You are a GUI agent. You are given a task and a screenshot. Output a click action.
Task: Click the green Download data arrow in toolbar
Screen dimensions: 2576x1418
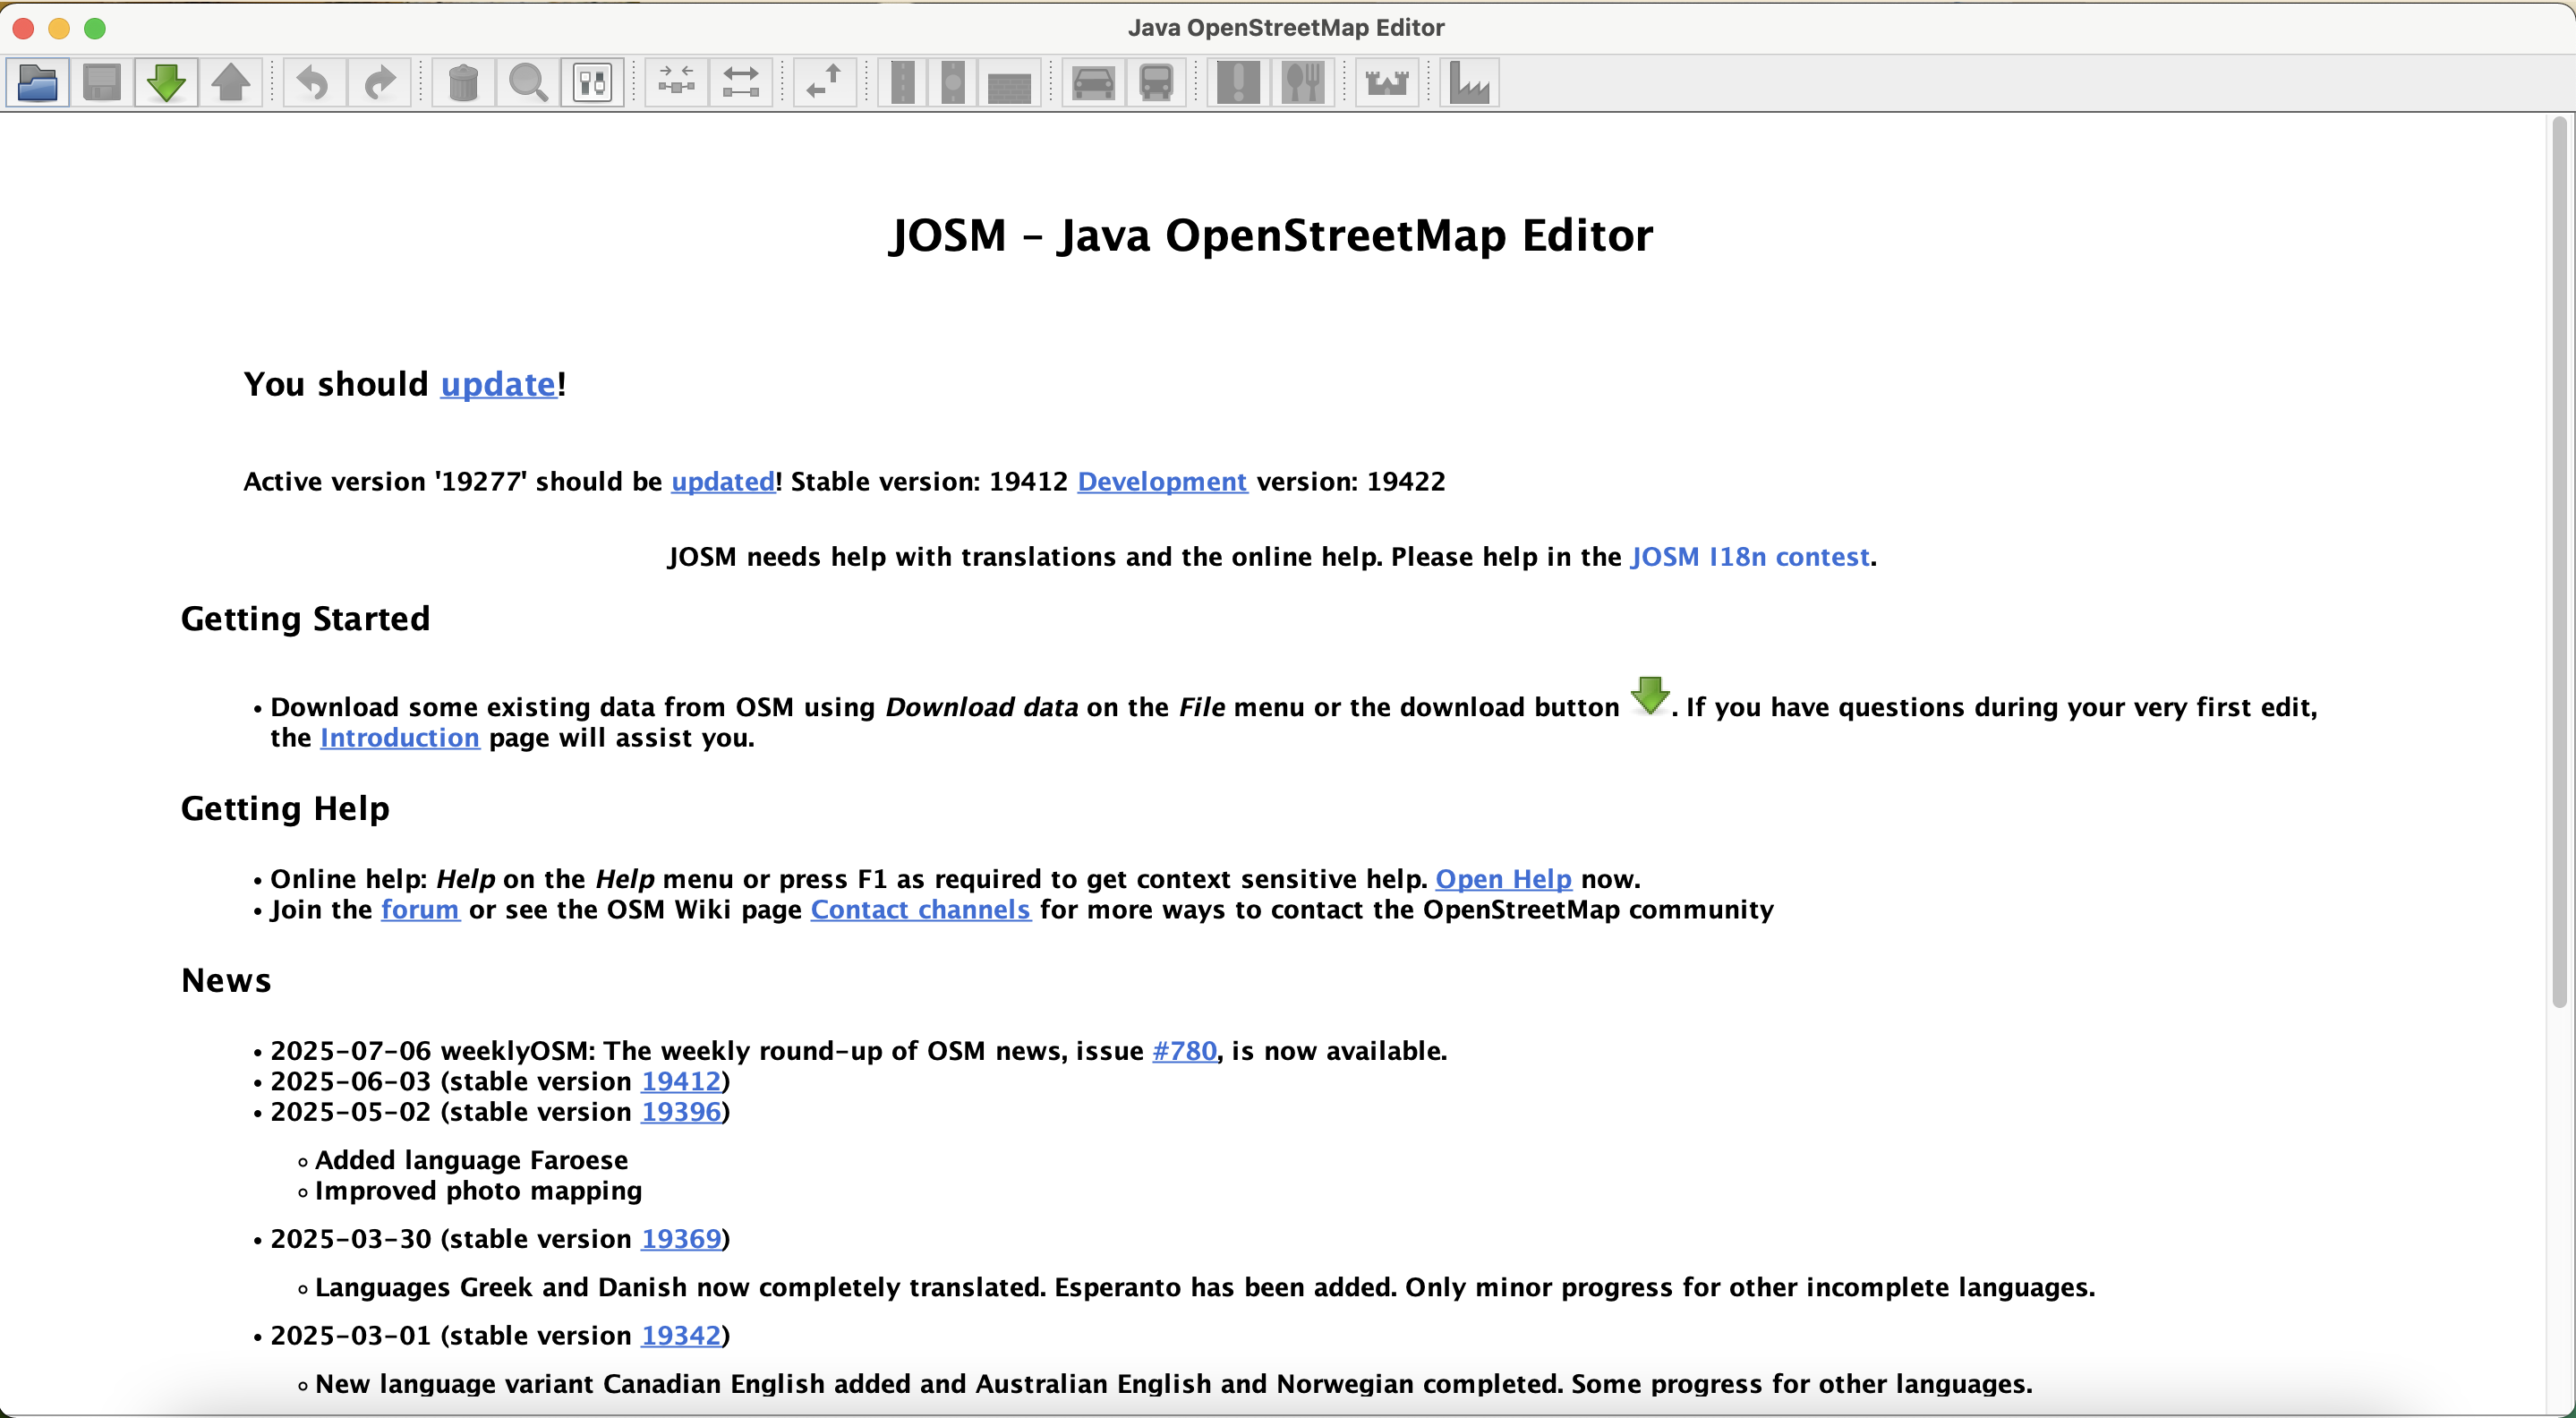coord(166,83)
